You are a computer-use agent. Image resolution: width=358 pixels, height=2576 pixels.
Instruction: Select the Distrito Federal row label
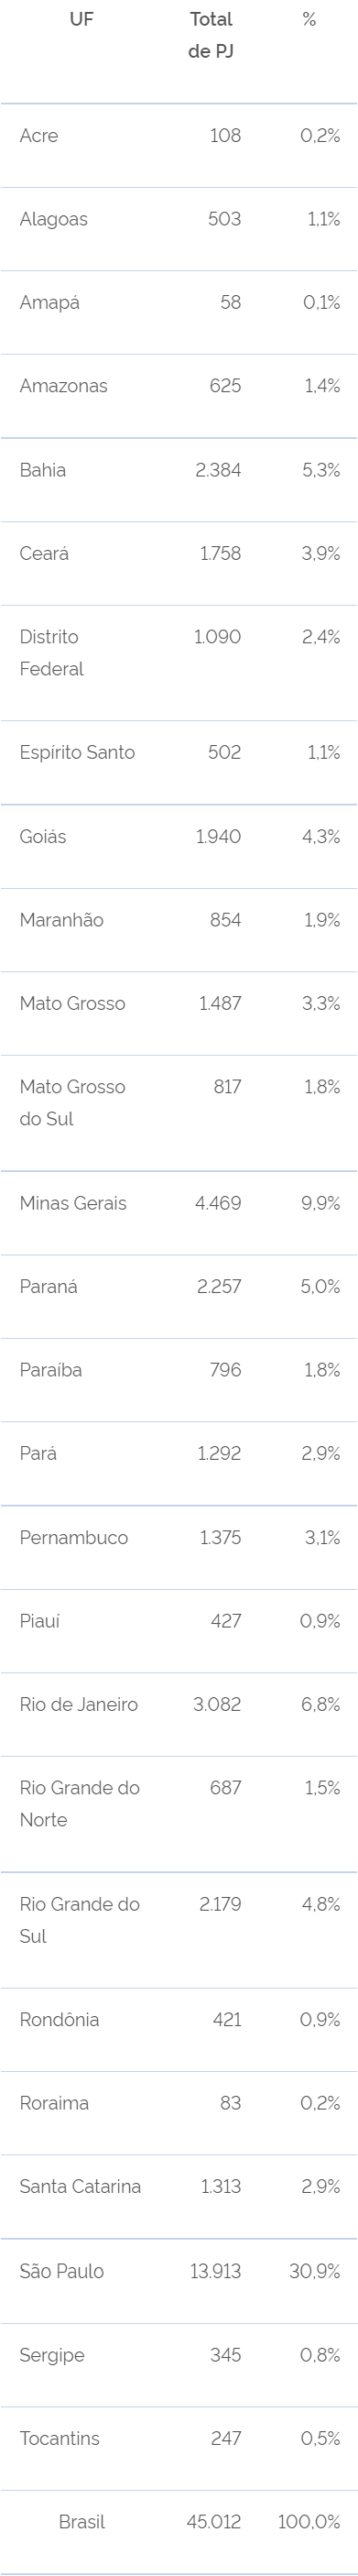click(x=52, y=653)
